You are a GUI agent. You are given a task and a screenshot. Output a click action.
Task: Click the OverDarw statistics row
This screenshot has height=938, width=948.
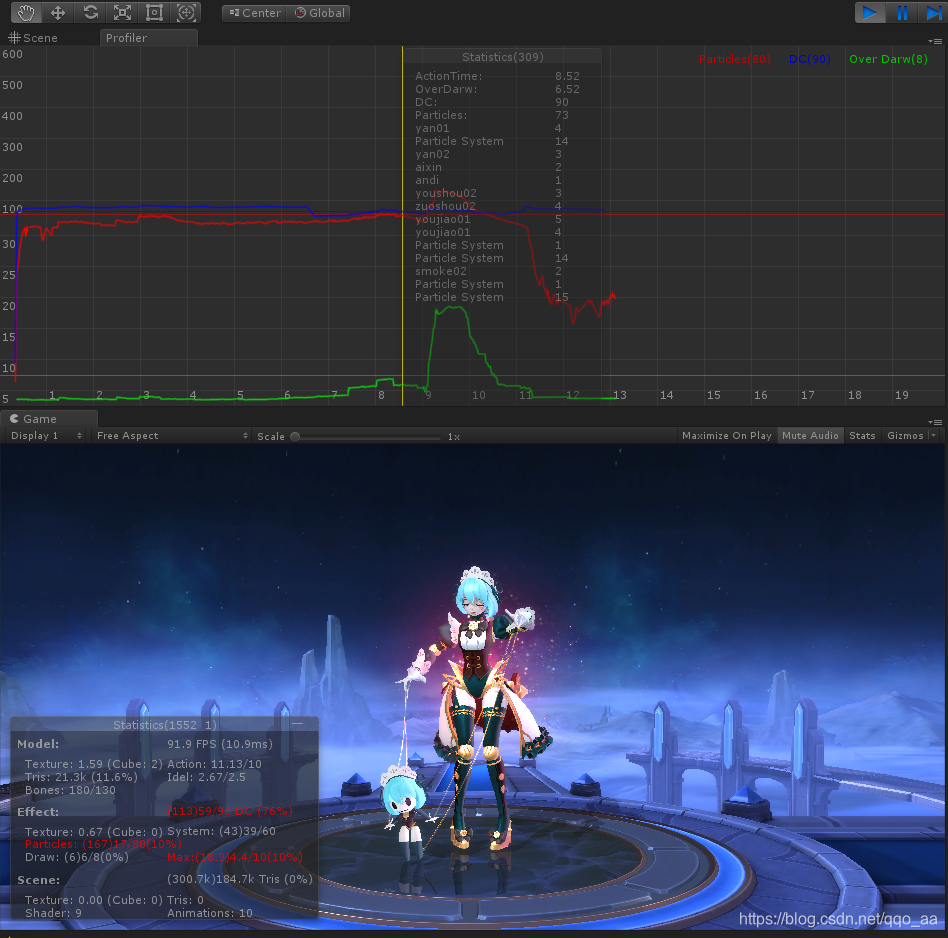[498, 89]
